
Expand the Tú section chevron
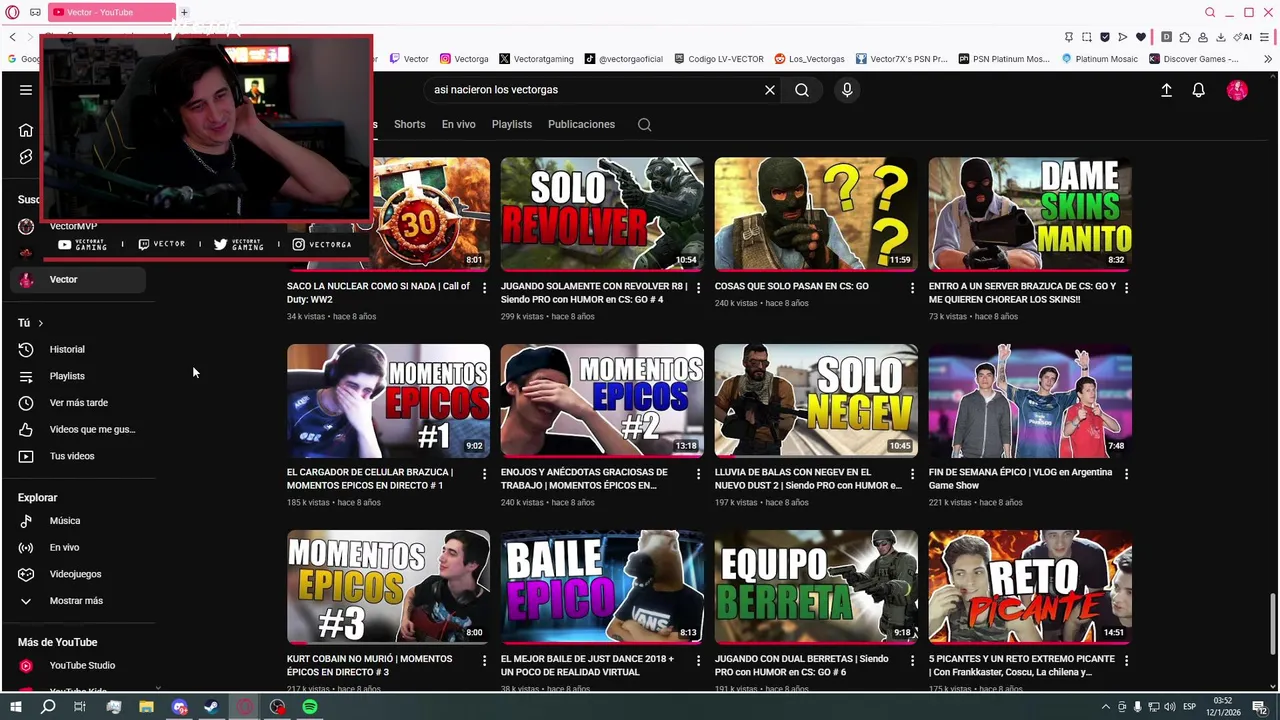click(x=40, y=323)
